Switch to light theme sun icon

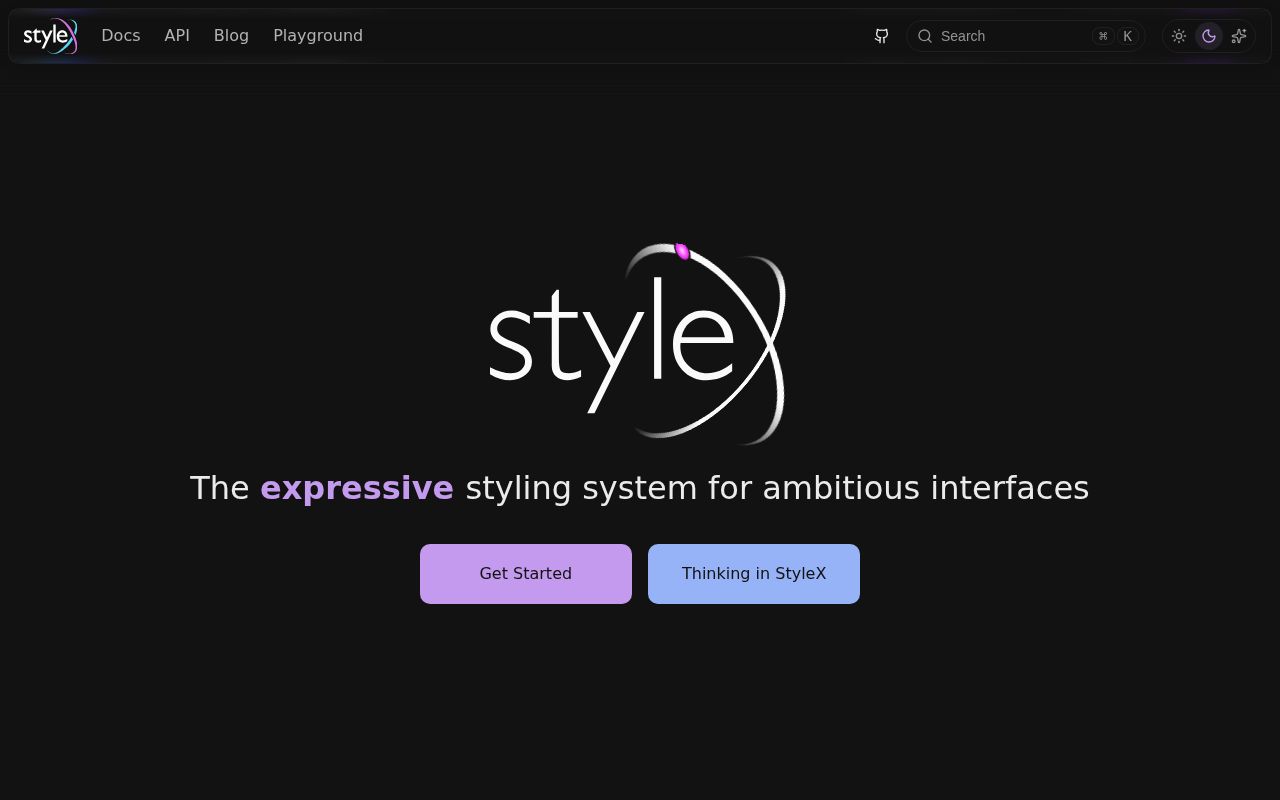pos(1179,36)
